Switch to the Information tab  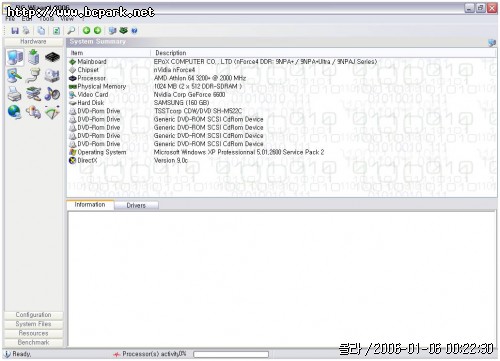[90, 205]
